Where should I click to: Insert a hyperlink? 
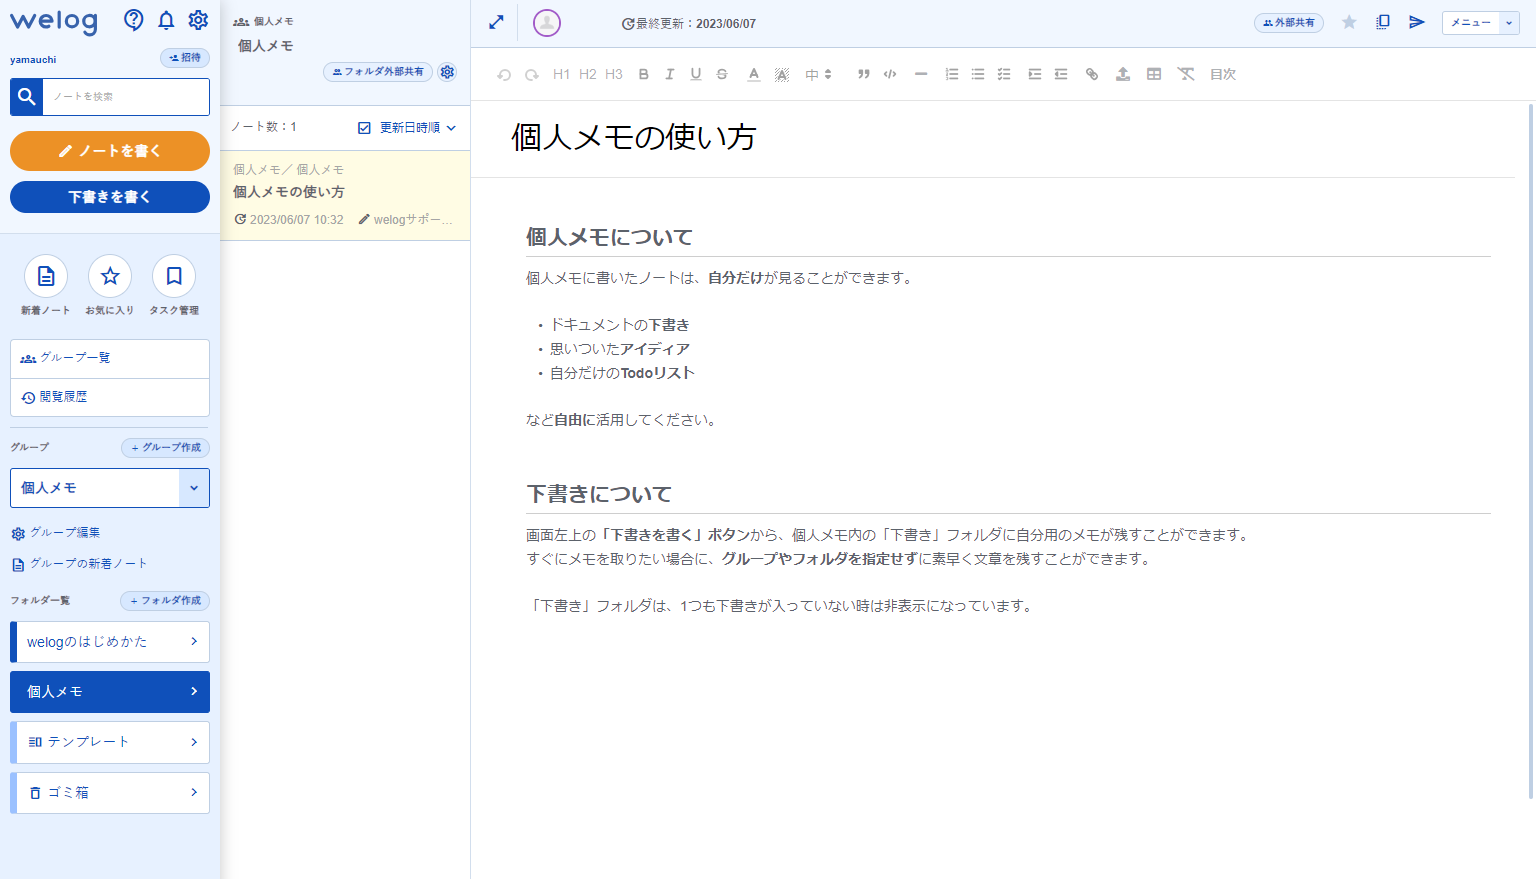coord(1092,74)
